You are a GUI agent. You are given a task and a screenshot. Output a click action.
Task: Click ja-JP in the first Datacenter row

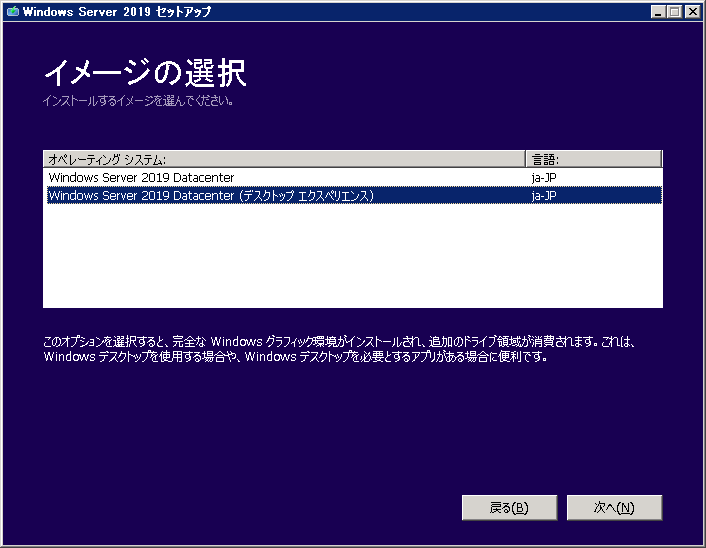coord(543,178)
